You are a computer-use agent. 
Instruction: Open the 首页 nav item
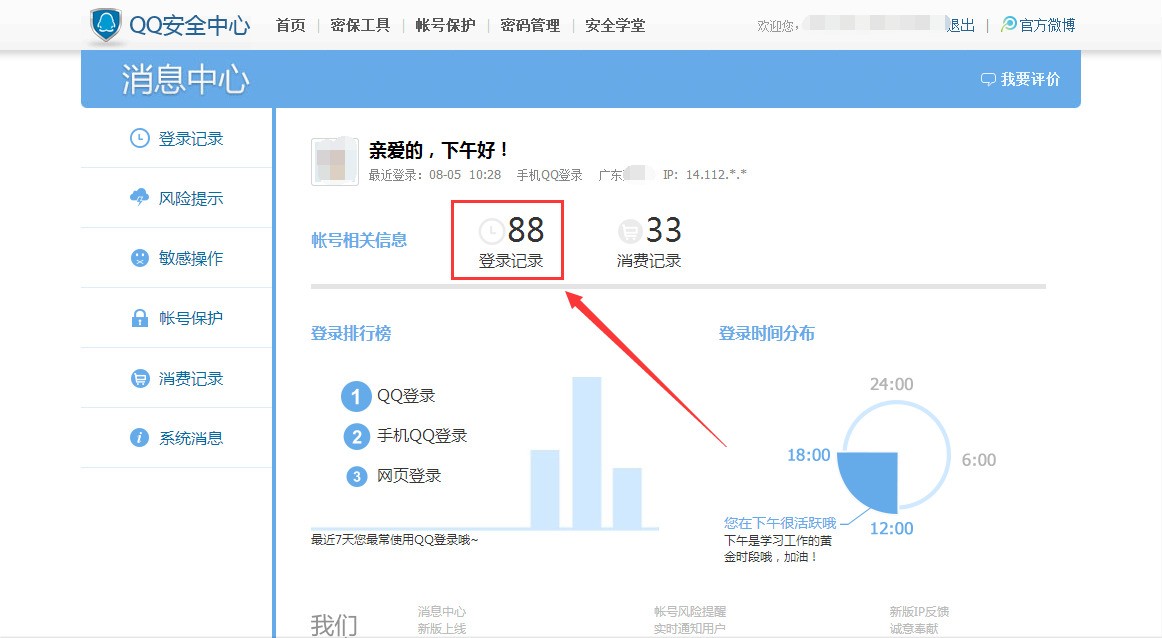pyautogui.click(x=290, y=26)
